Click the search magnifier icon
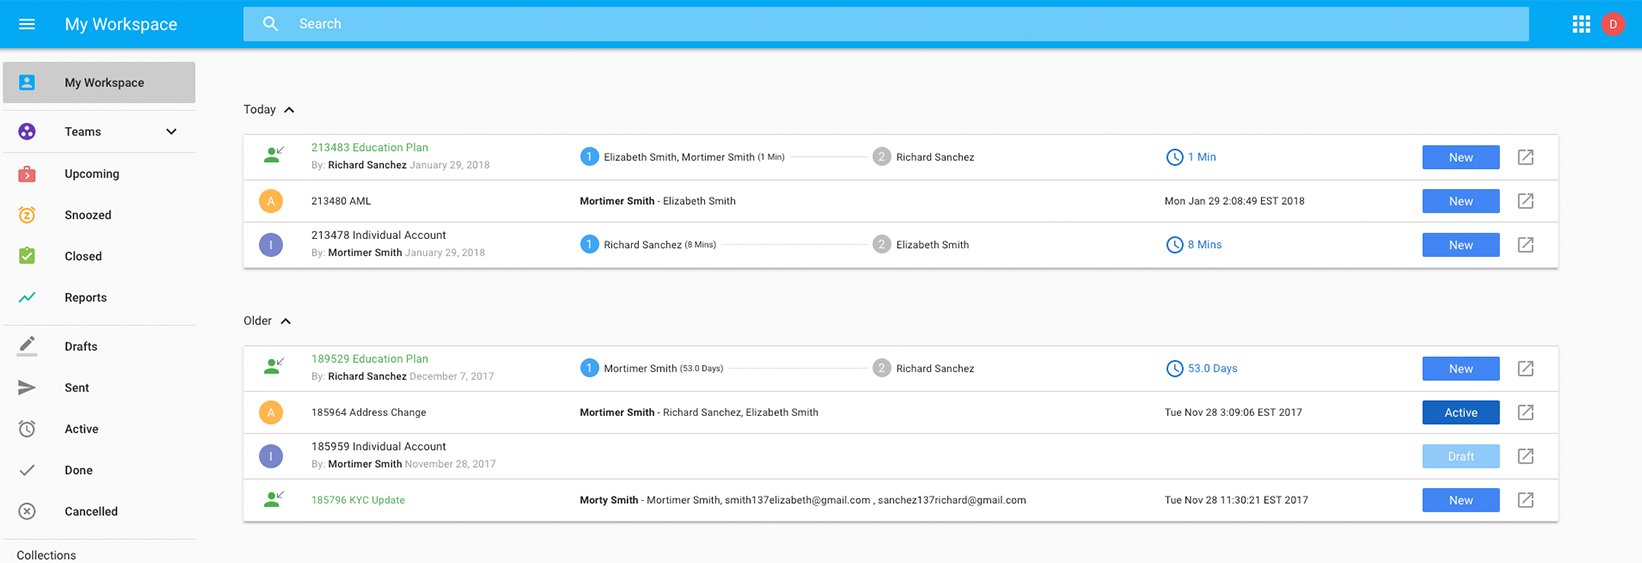This screenshot has width=1642, height=563. 271,24
